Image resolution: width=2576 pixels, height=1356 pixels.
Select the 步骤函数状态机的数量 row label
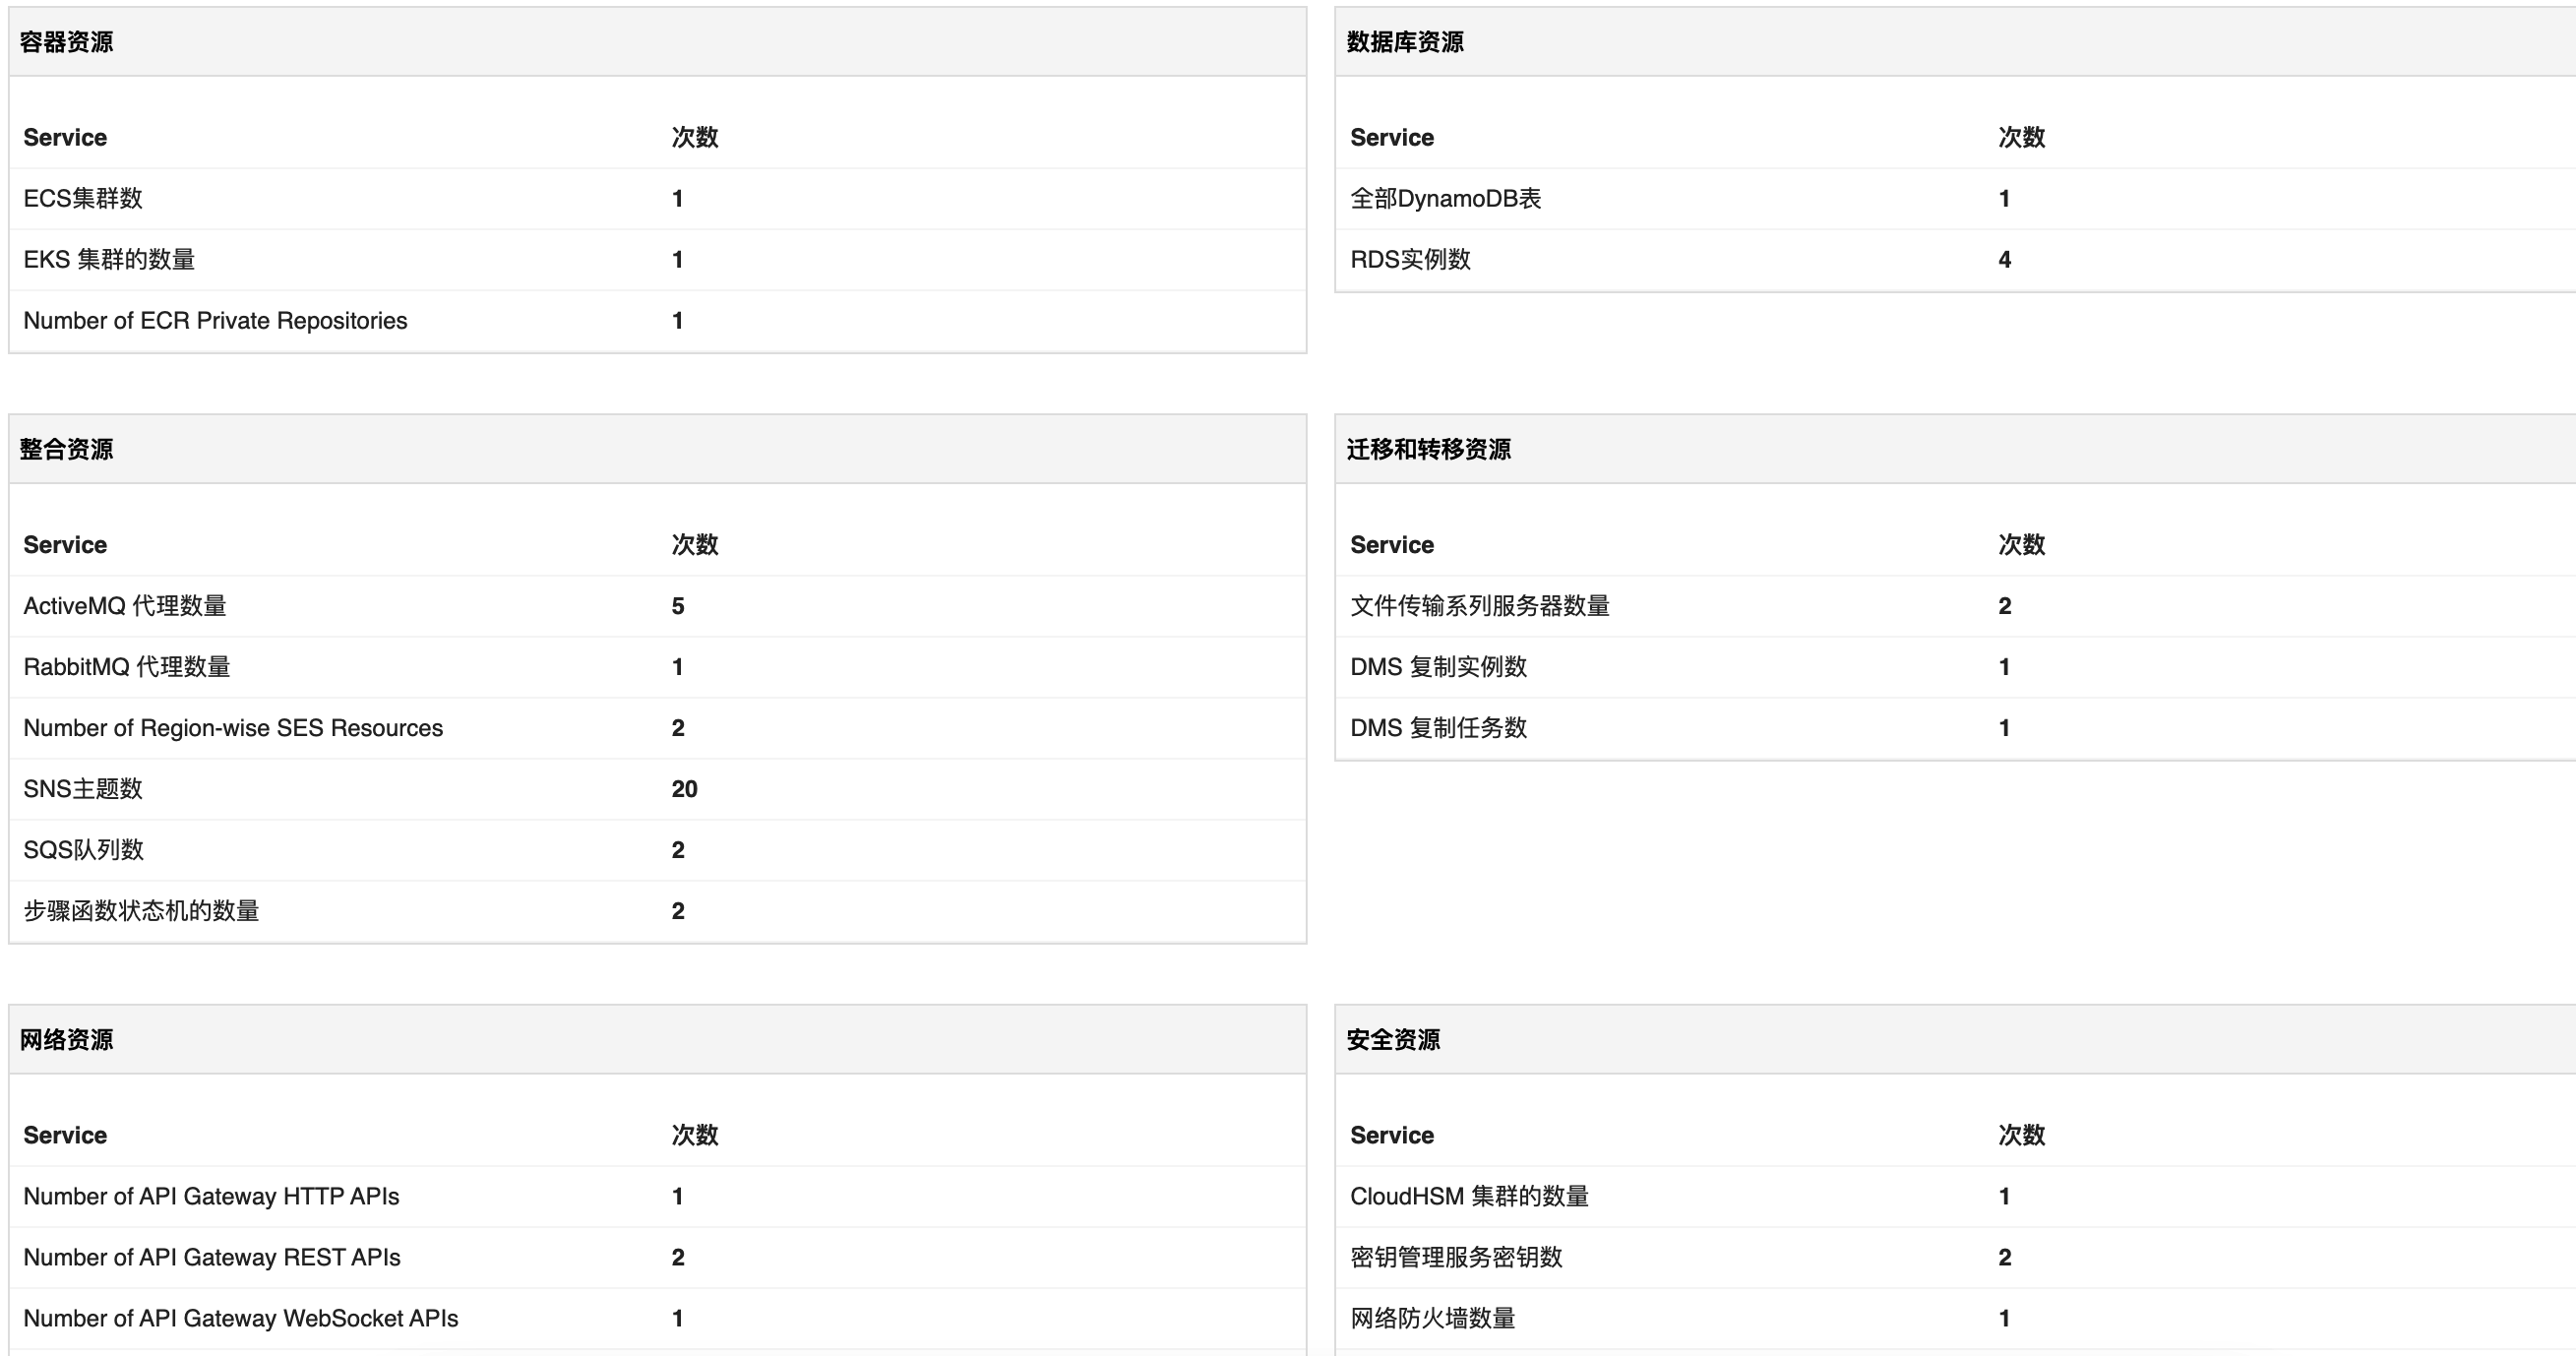[x=141, y=910]
